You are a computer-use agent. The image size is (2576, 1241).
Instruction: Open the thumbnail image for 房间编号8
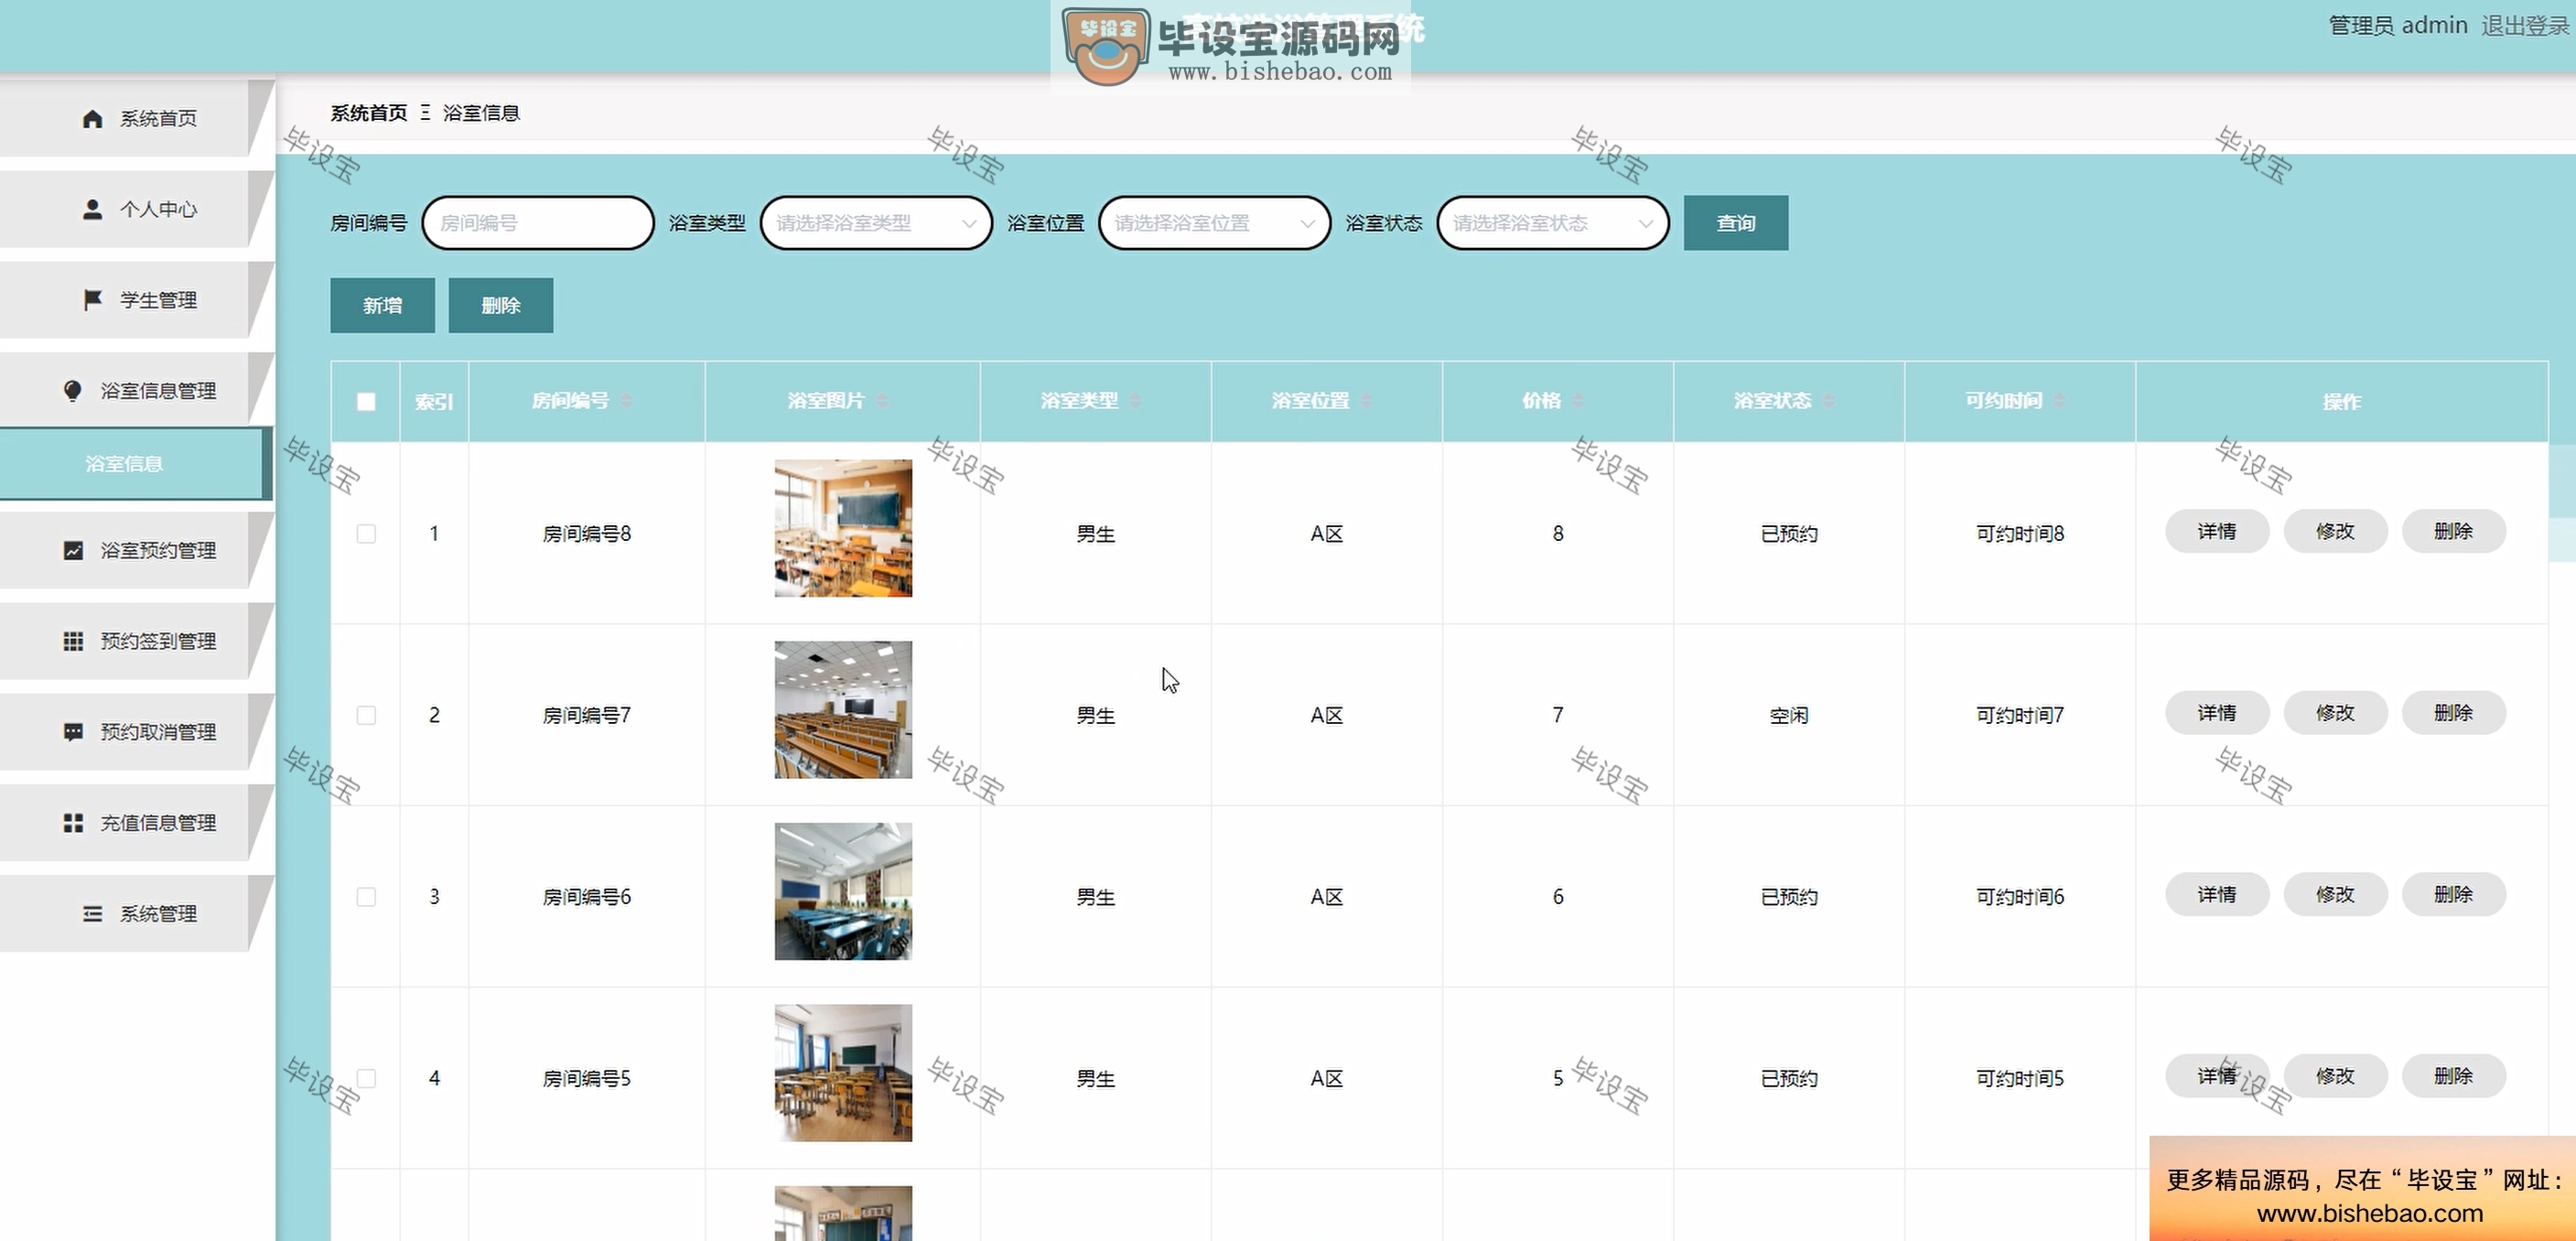843,528
